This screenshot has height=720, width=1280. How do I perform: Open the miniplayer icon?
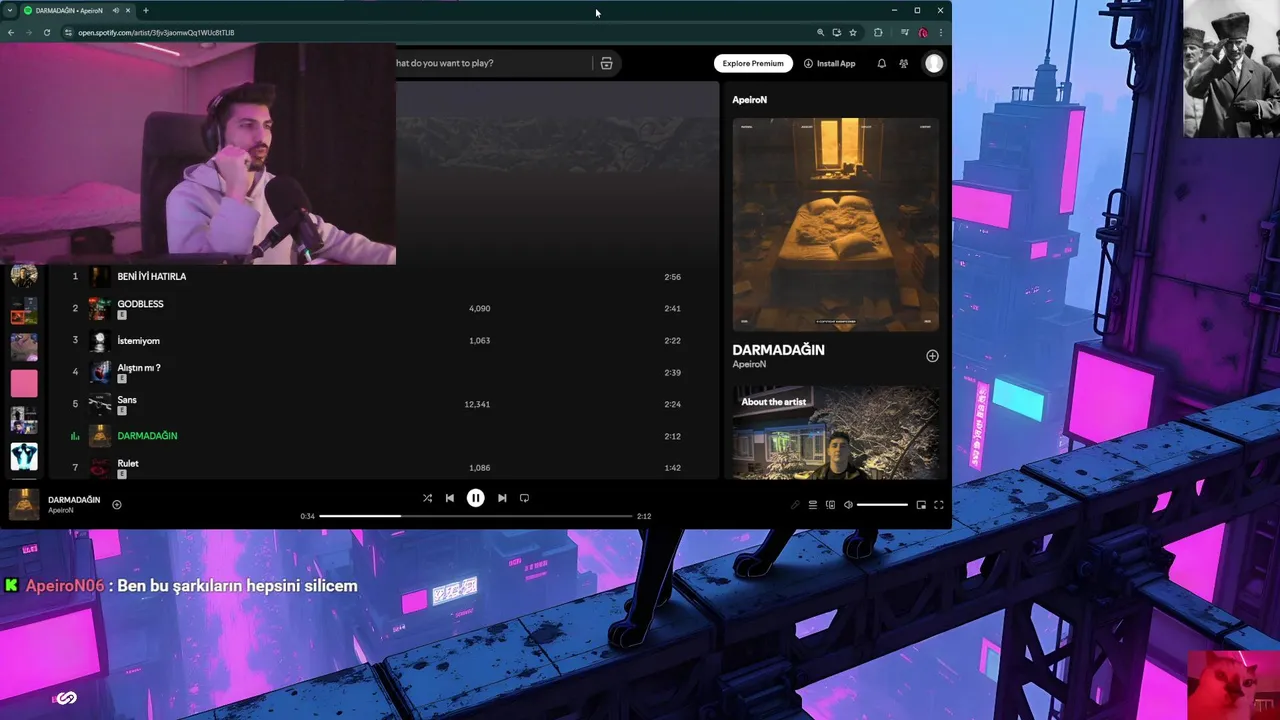[x=921, y=505]
